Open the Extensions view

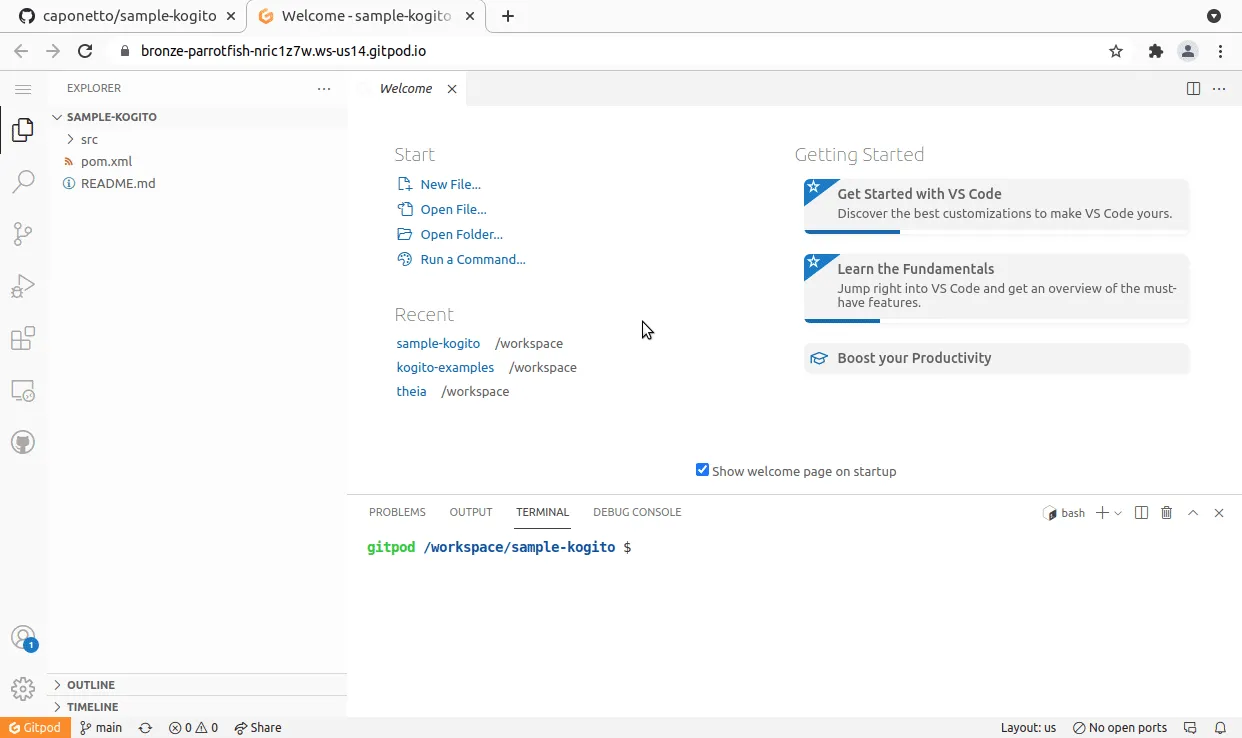[23, 338]
